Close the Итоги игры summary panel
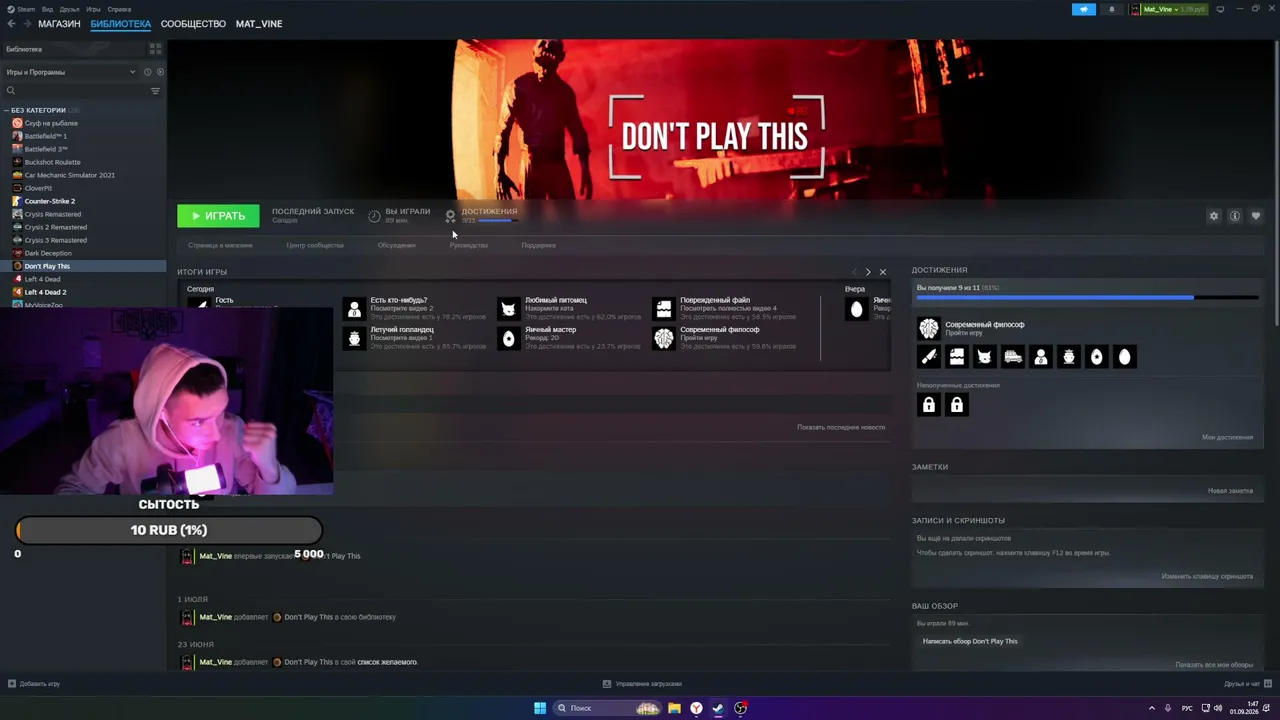The width and height of the screenshot is (1280, 720). [882, 272]
